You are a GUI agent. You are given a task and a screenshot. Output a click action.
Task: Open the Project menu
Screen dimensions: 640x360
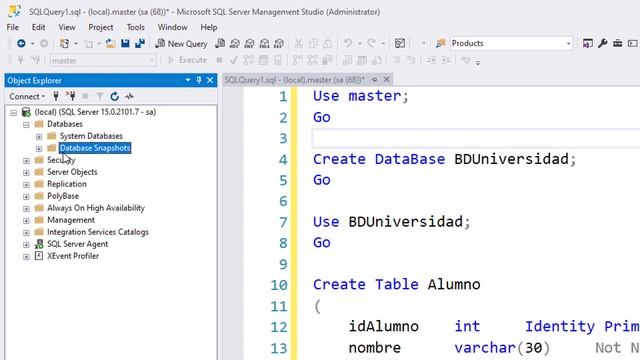pyautogui.click(x=101, y=27)
